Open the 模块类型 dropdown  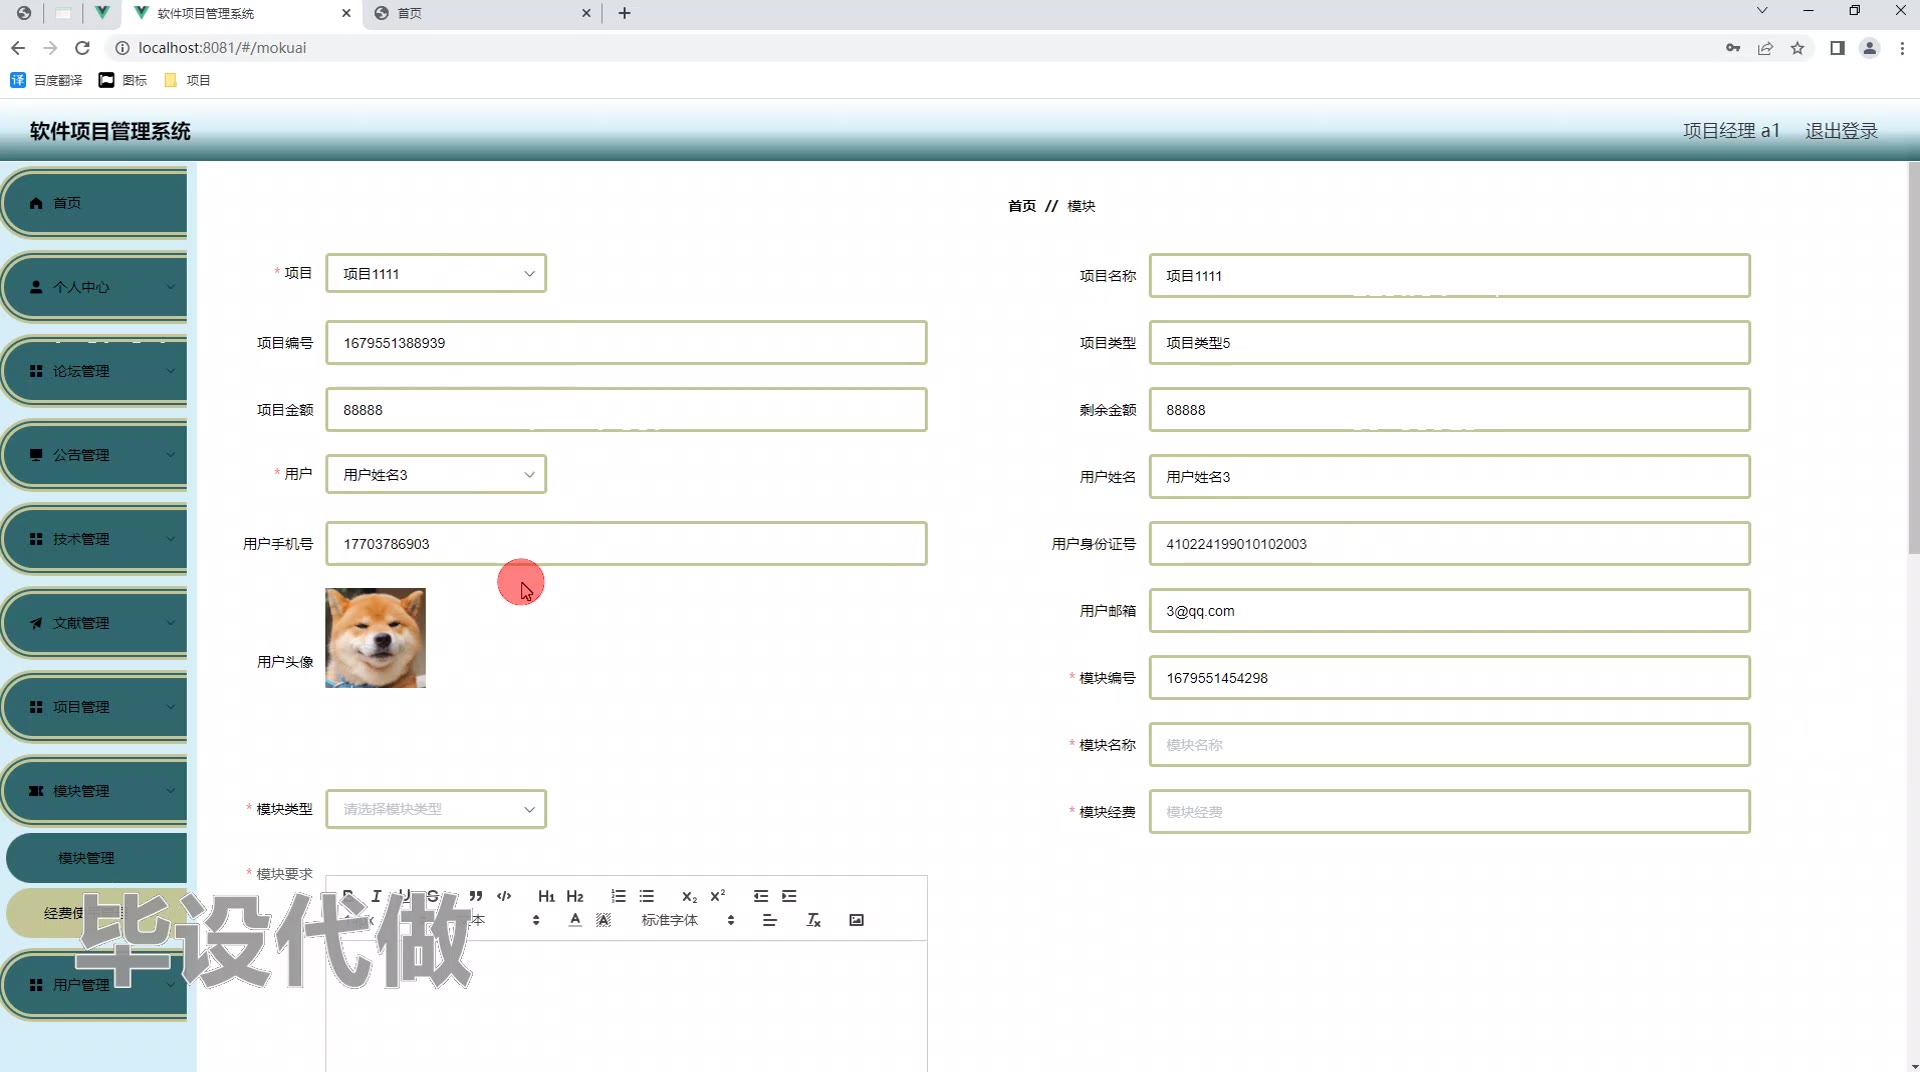tap(436, 809)
